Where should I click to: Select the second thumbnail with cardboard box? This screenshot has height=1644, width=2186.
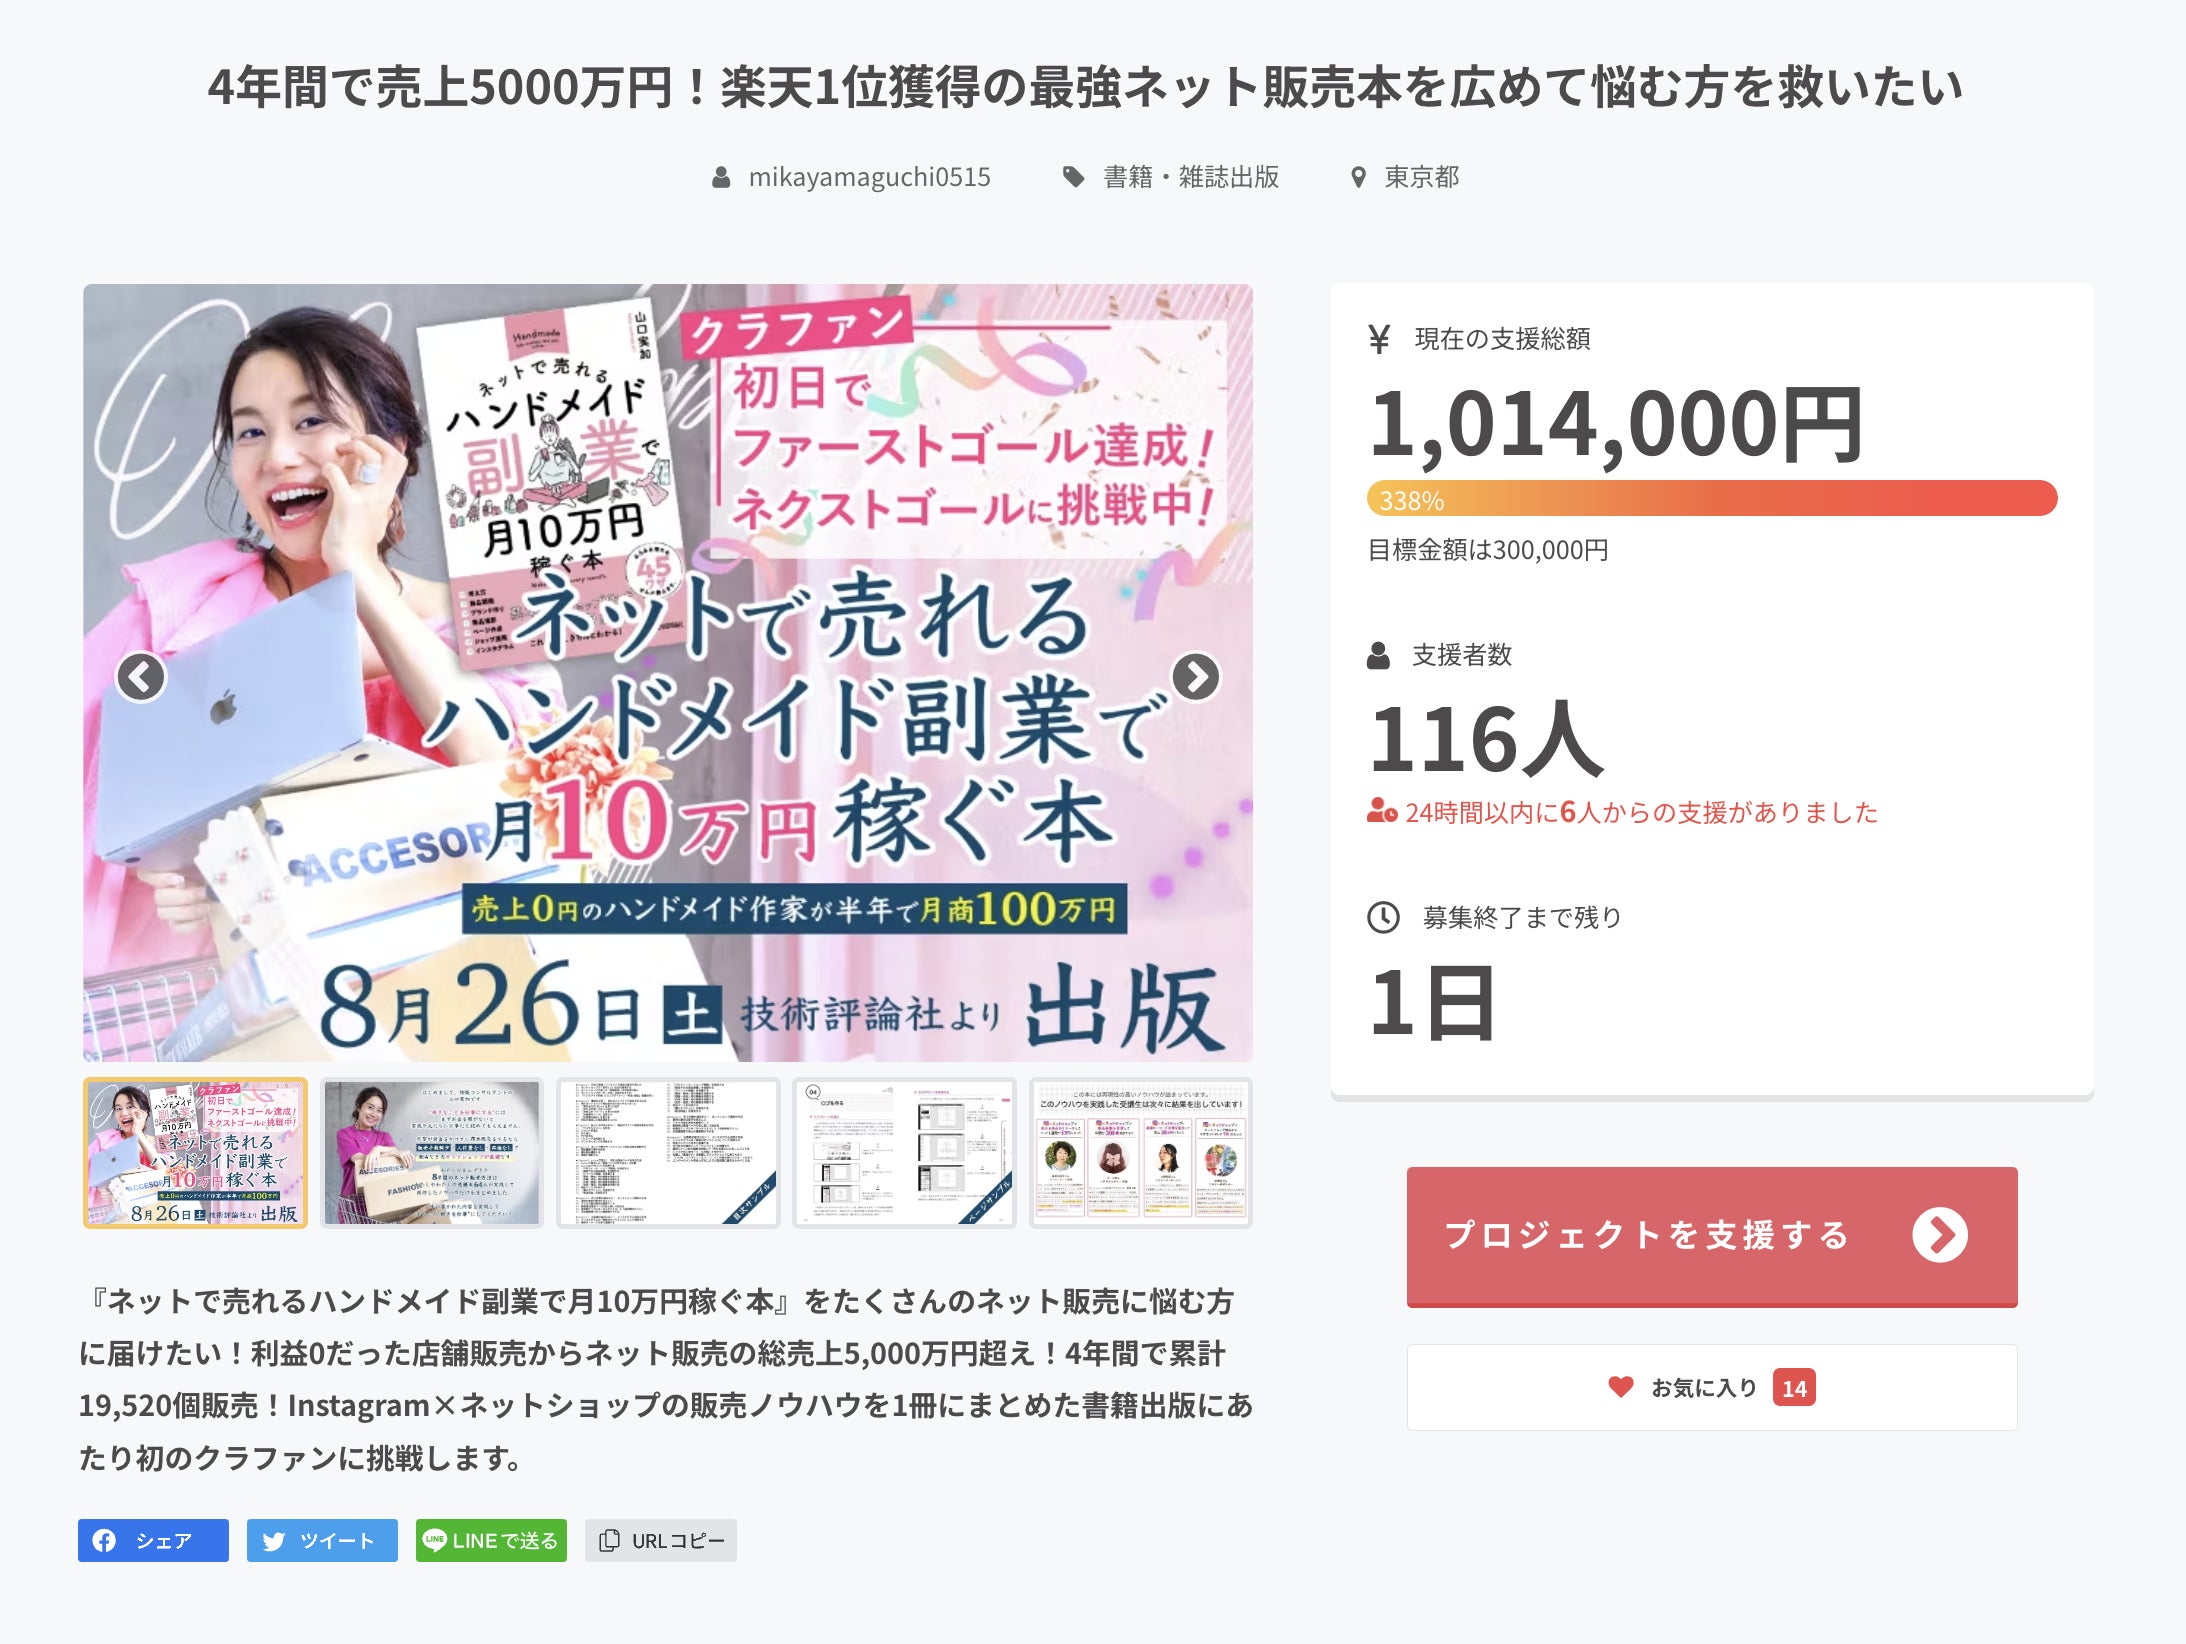[x=432, y=1153]
